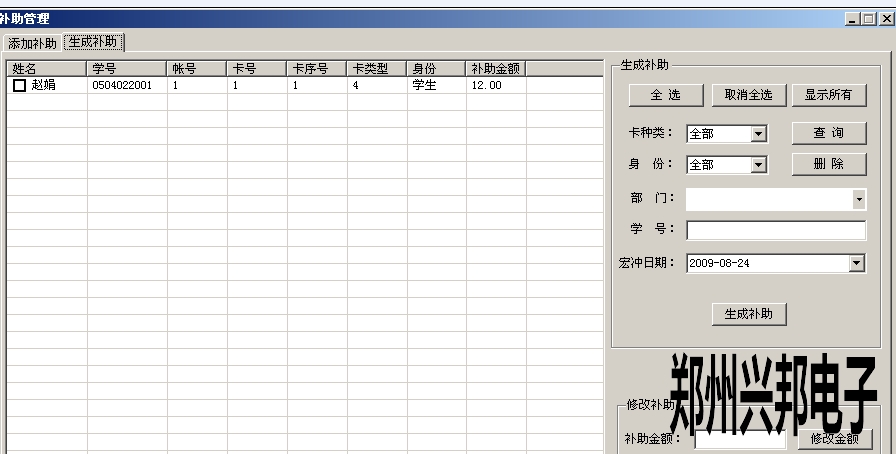
Task: Click the 修改金额 button
Action: [x=835, y=439]
